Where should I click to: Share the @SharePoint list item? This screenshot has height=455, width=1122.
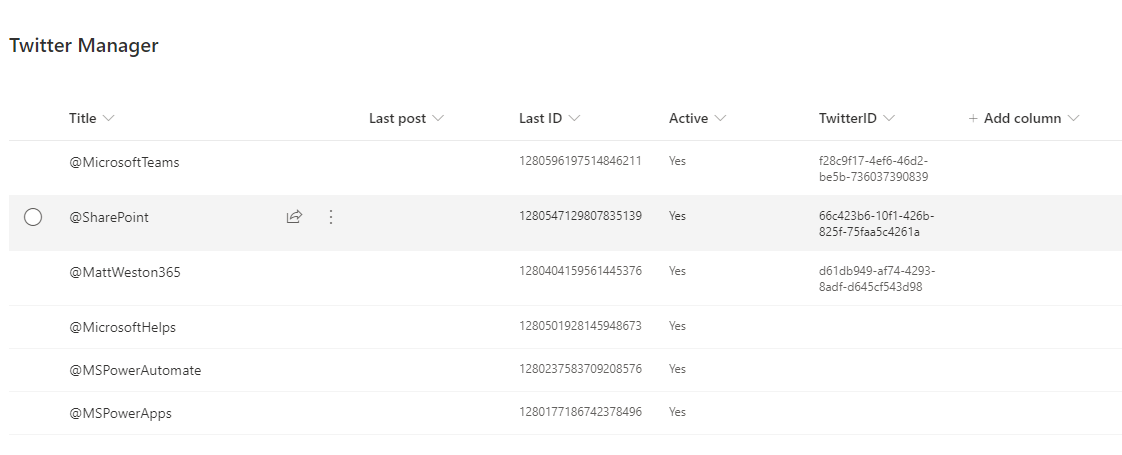click(x=294, y=217)
